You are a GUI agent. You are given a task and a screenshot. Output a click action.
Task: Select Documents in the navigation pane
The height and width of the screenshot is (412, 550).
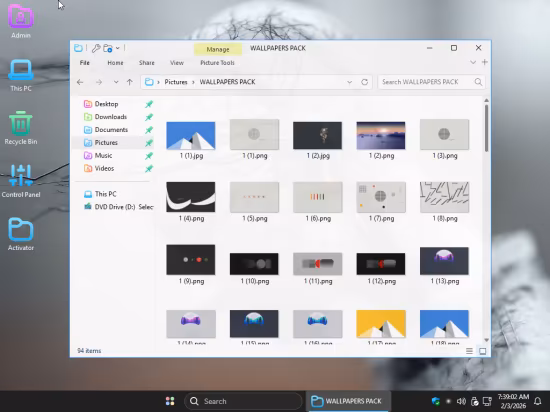coord(111,130)
